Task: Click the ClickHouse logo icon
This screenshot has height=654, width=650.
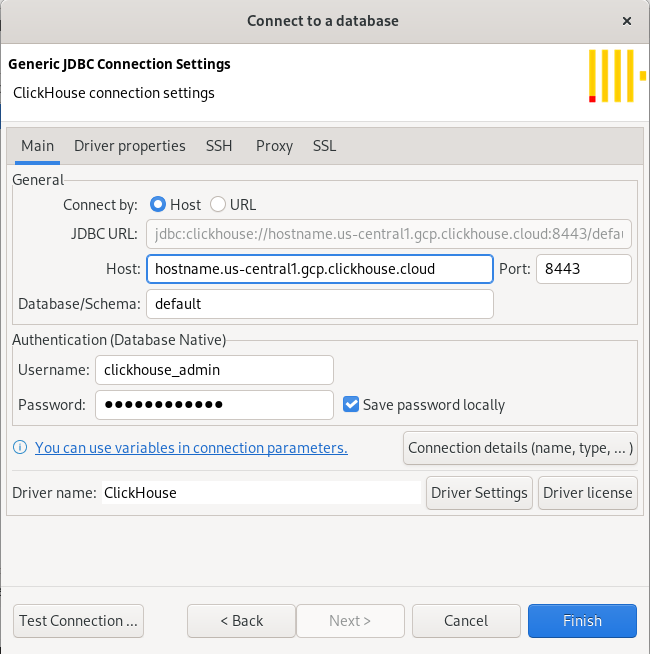Action: tap(610, 76)
